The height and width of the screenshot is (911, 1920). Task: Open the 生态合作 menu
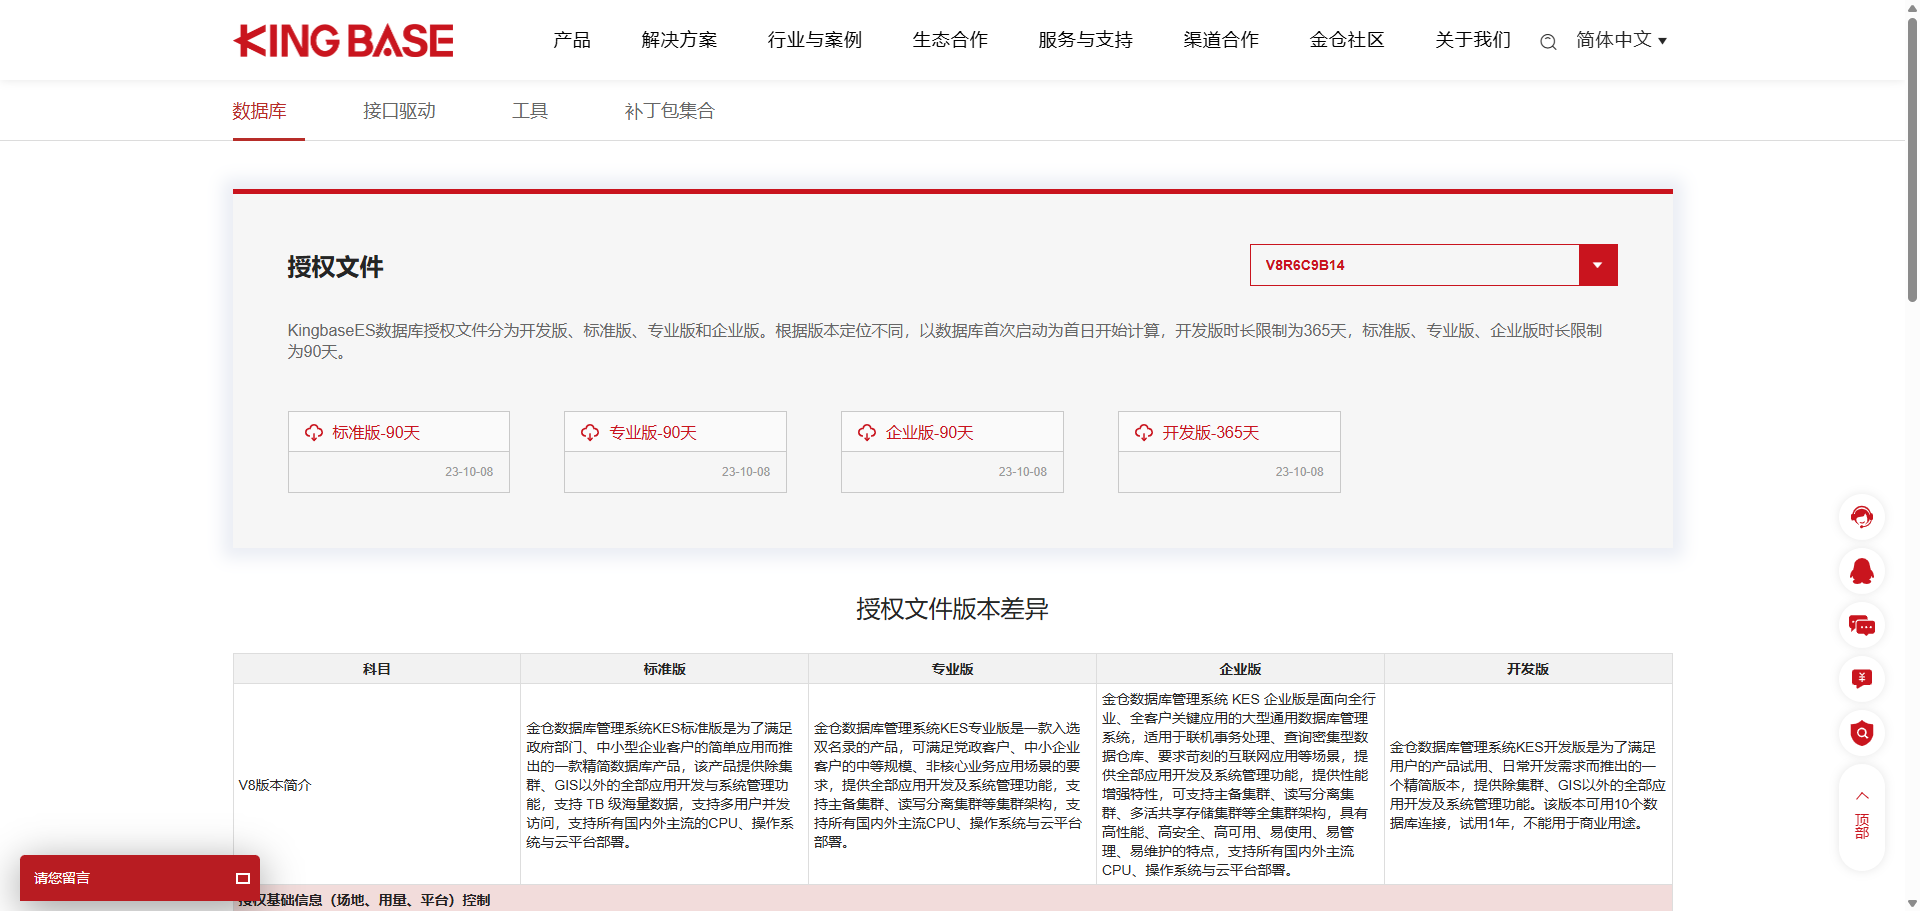tap(950, 40)
